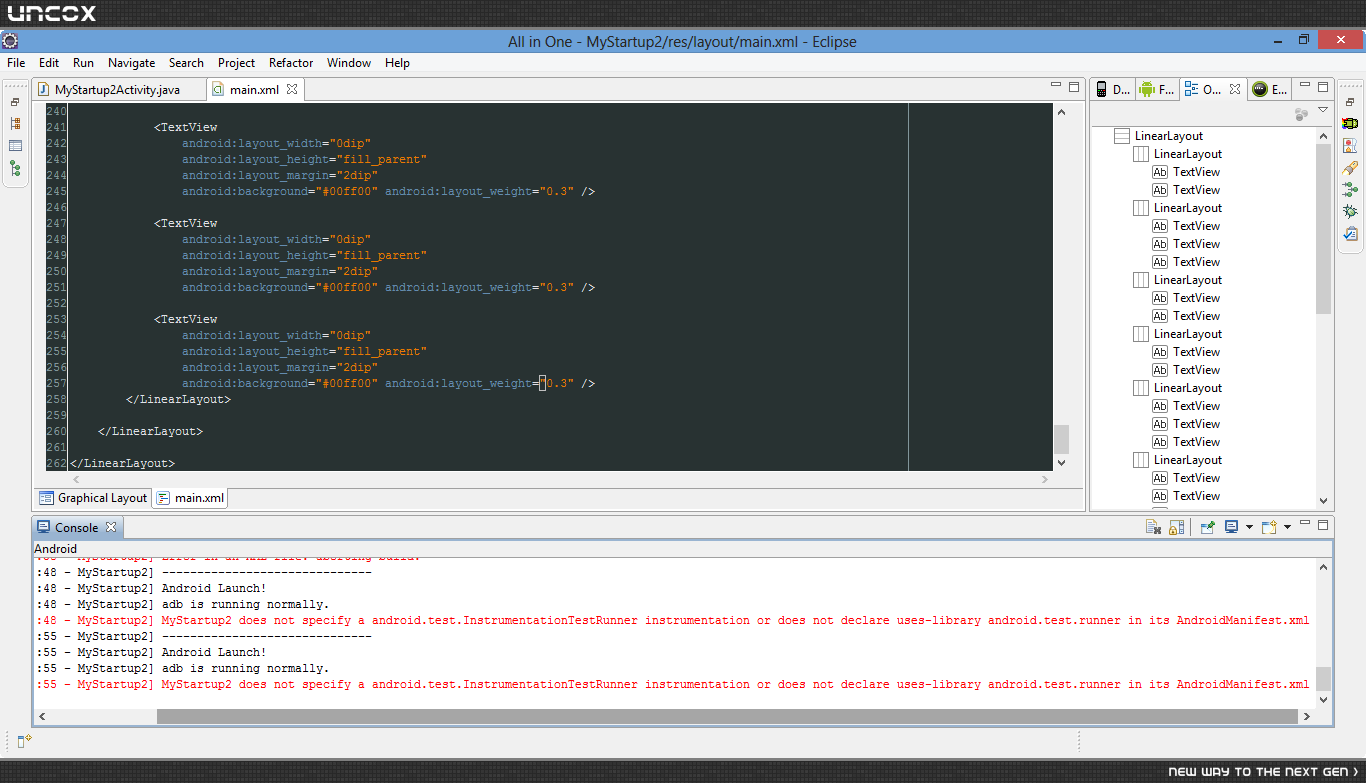Open the Edit menu
Screen dimensions: 1366x783
click(x=49, y=63)
